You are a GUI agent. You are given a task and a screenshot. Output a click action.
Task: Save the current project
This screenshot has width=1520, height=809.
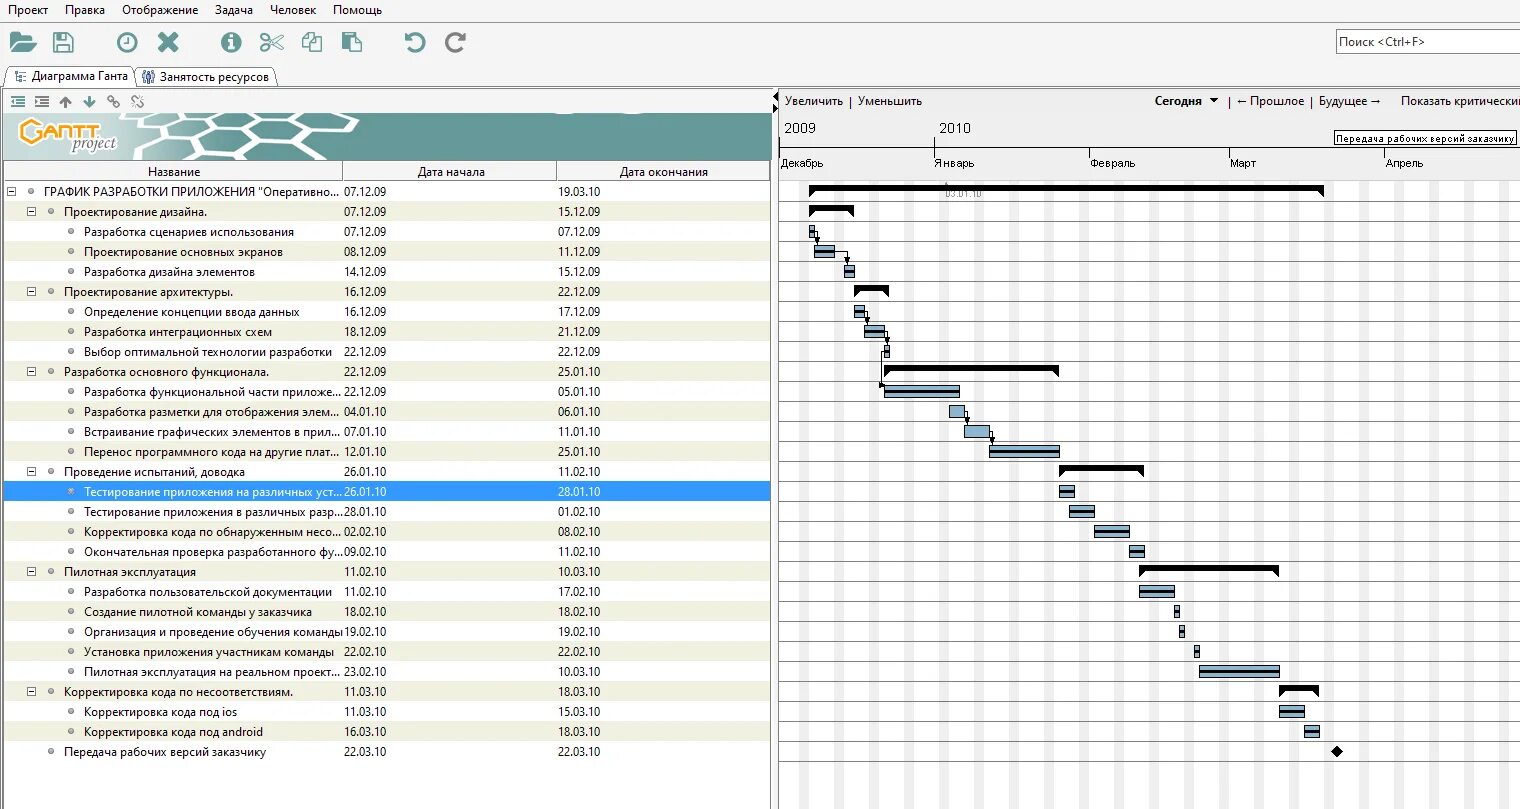tap(62, 41)
